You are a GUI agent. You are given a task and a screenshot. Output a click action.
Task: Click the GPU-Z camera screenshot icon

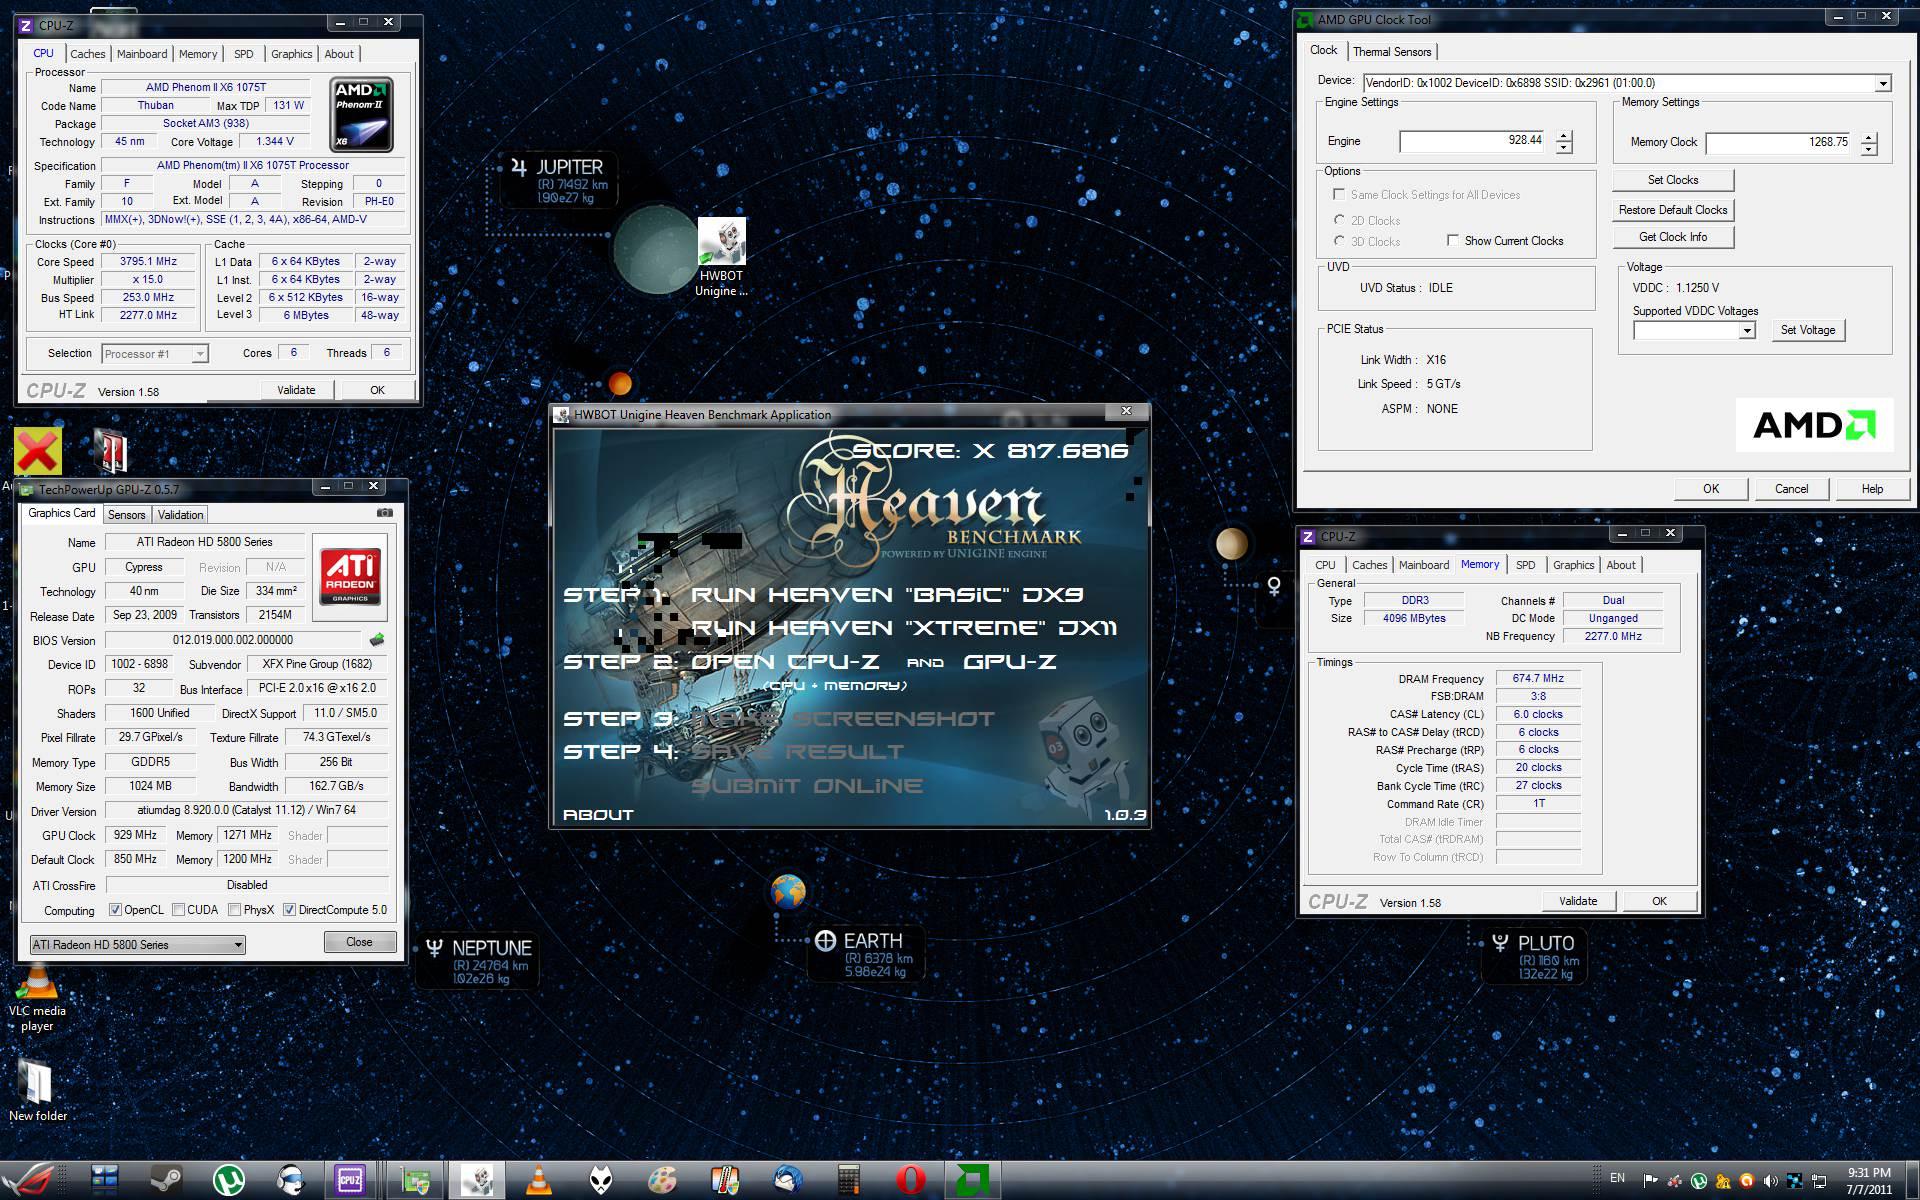(x=384, y=513)
